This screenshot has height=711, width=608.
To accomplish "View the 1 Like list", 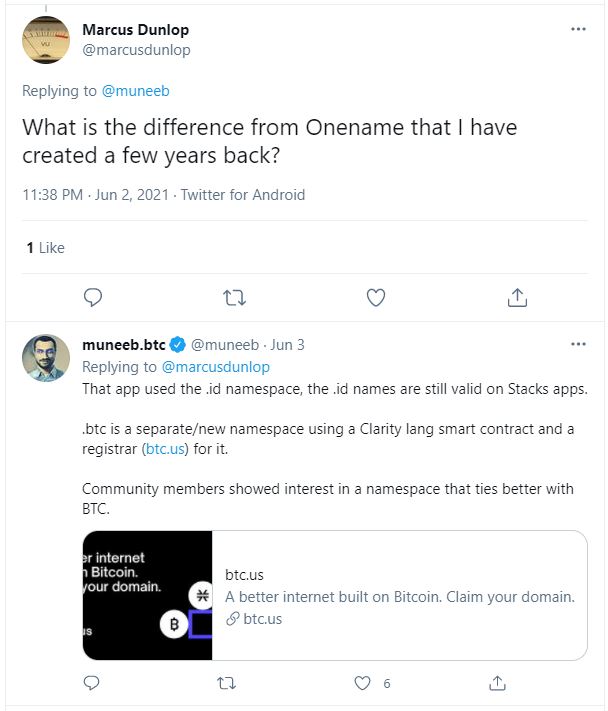I will [45, 247].
